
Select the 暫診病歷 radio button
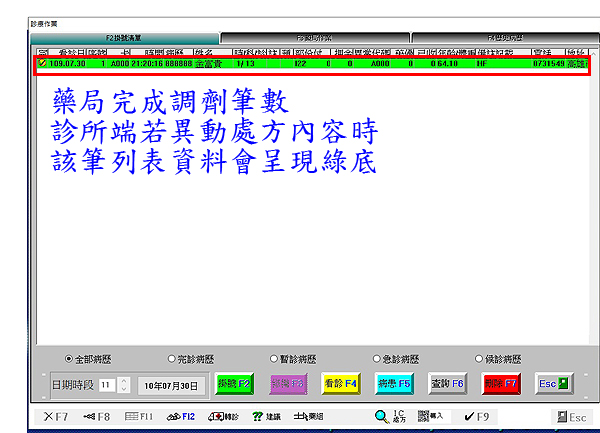(x=274, y=358)
